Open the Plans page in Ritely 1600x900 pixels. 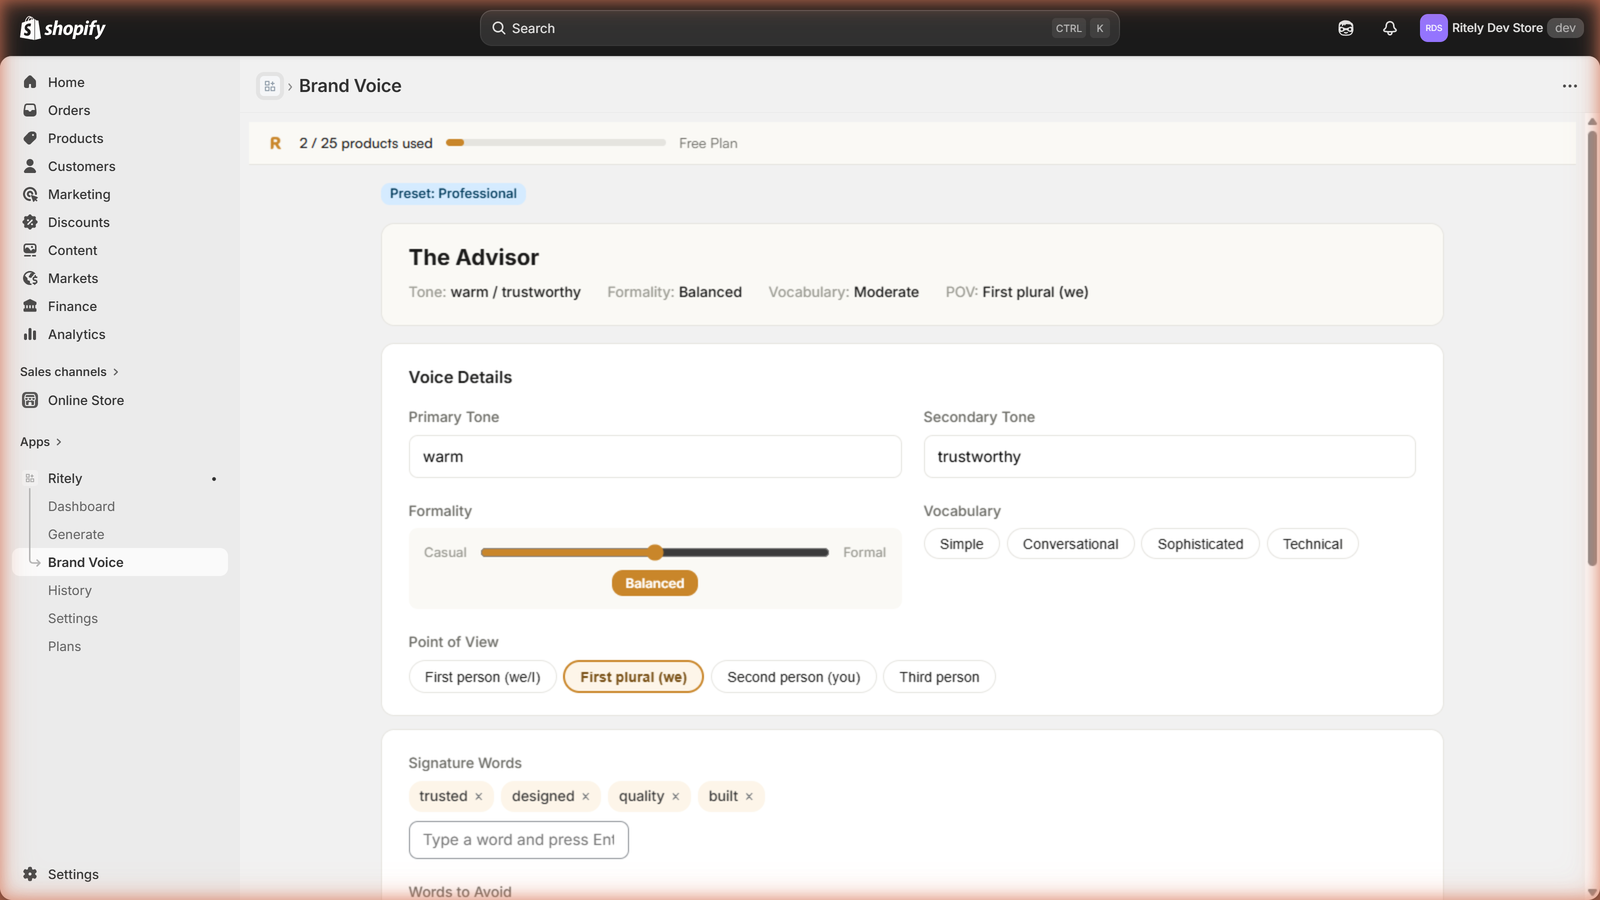pos(64,646)
